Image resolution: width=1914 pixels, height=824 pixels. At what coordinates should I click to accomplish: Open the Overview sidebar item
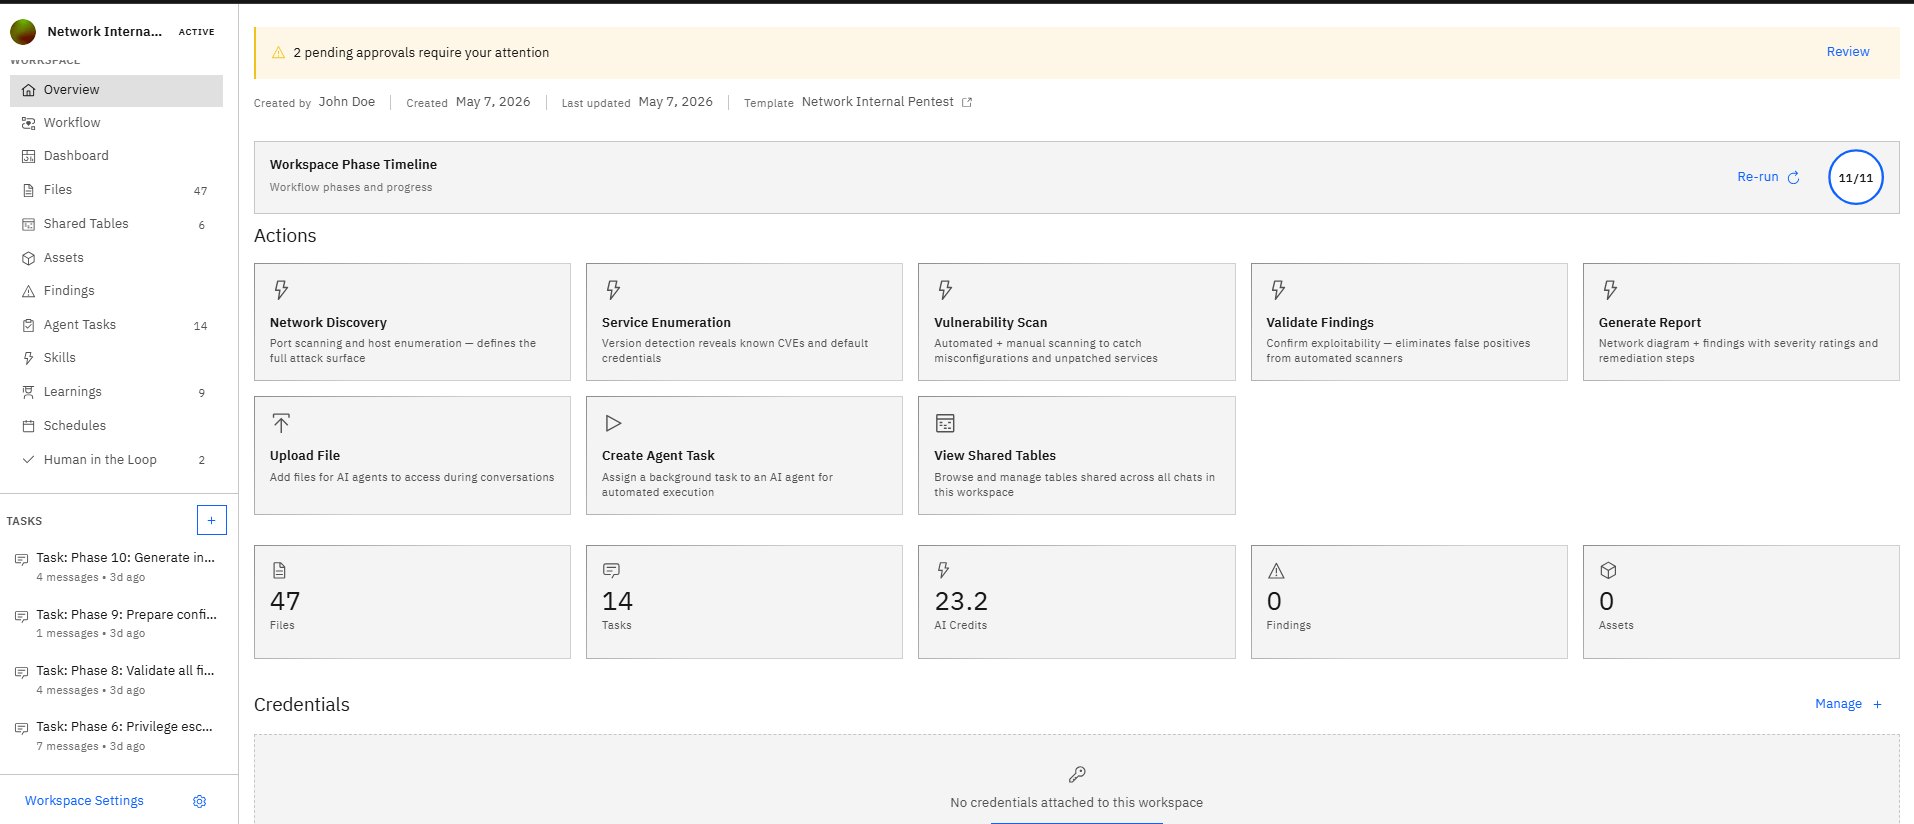click(116, 90)
